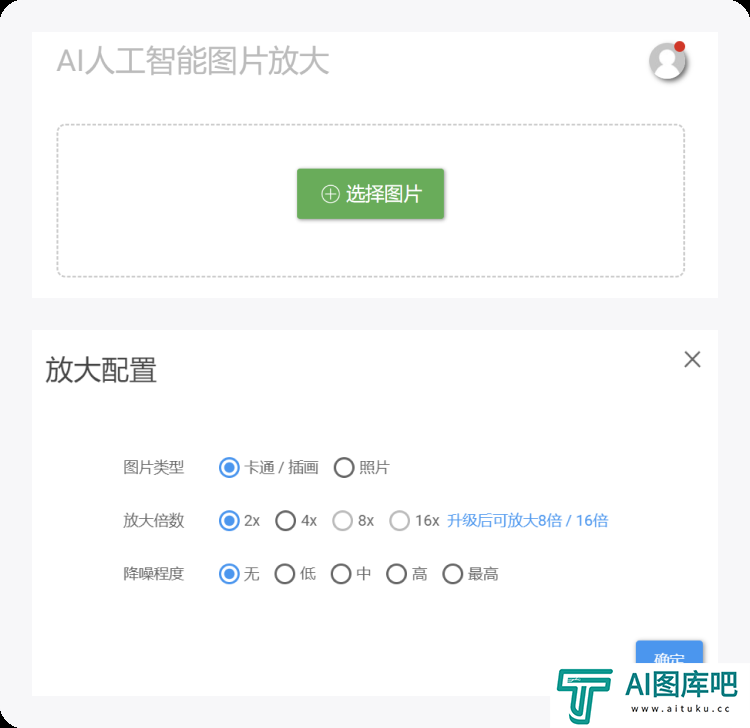This screenshot has width=750, height=728.
Task: Click the dashed image drop area
Action: point(371,200)
